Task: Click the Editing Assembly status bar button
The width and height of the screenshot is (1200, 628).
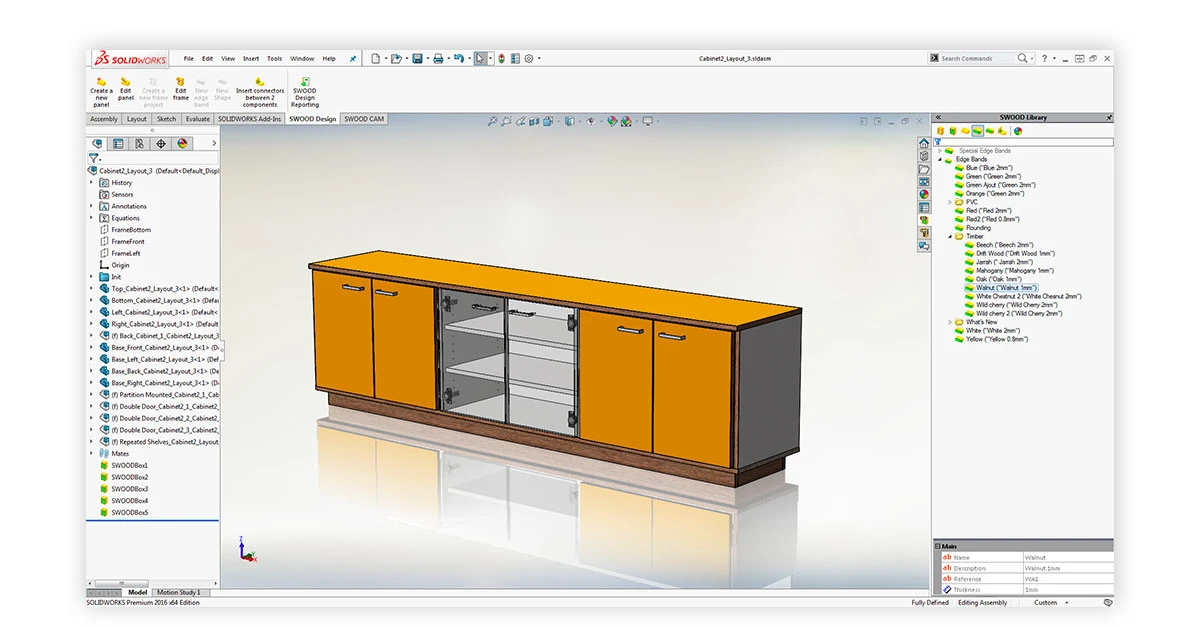Action: click(982, 604)
